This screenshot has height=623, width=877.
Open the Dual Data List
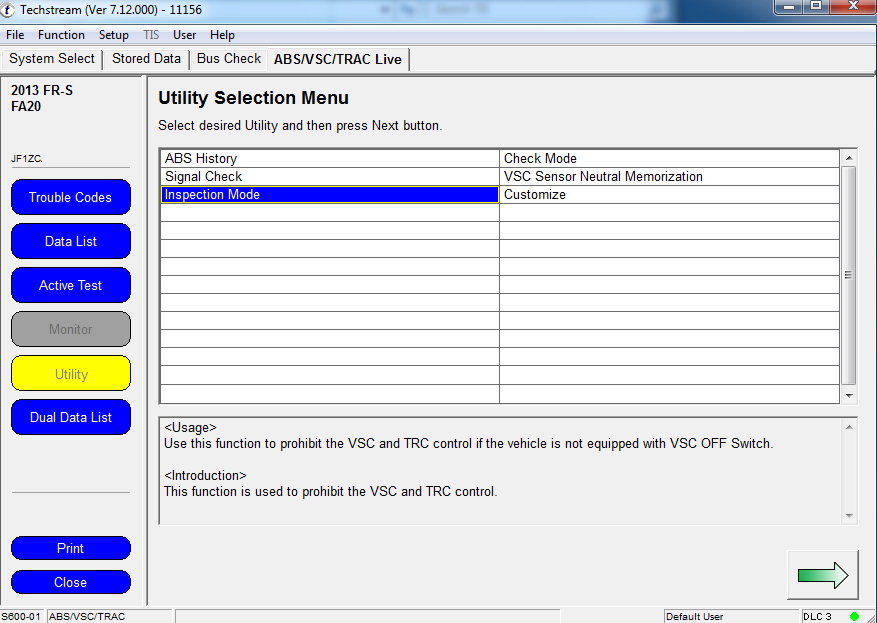71,417
